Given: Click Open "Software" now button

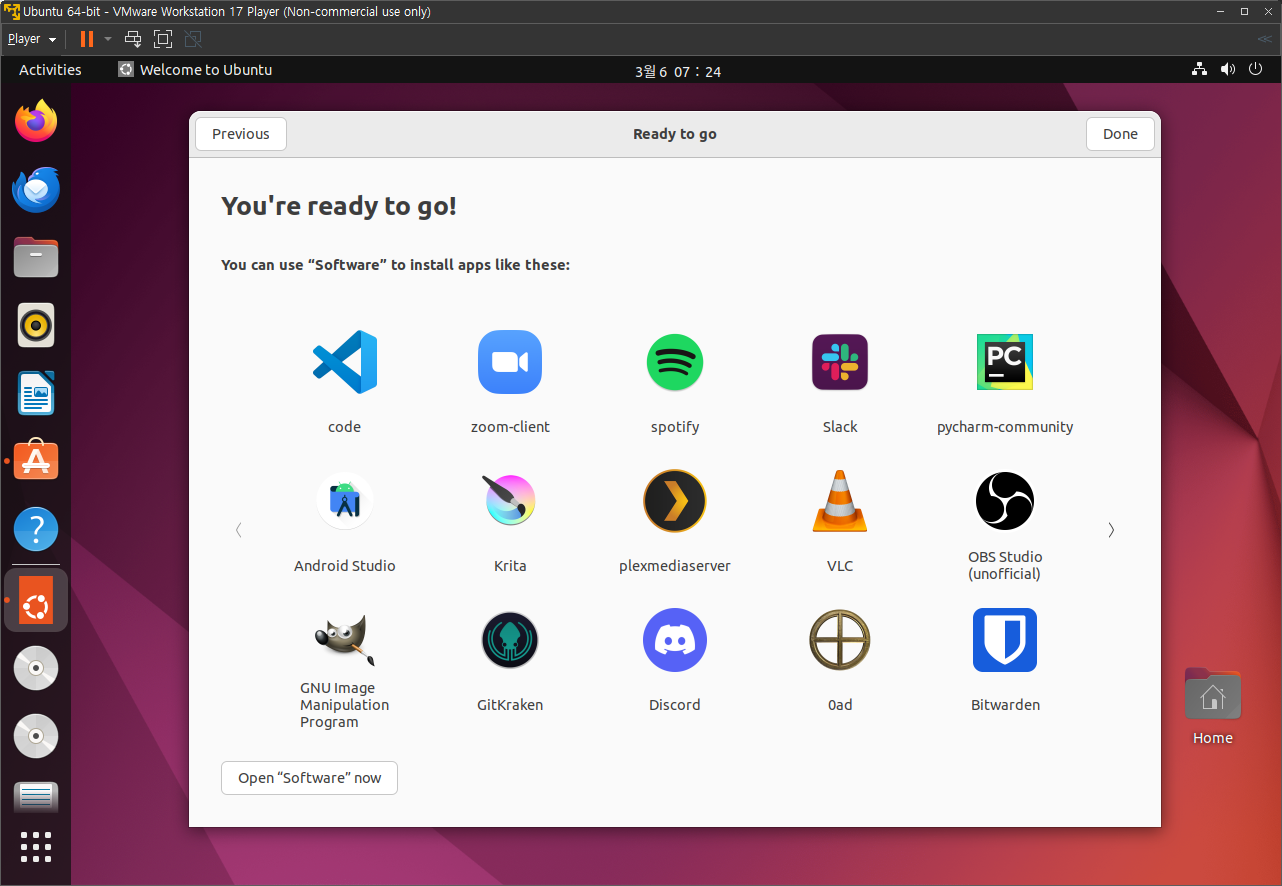Looking at the screenshot, I should point(309,778).
